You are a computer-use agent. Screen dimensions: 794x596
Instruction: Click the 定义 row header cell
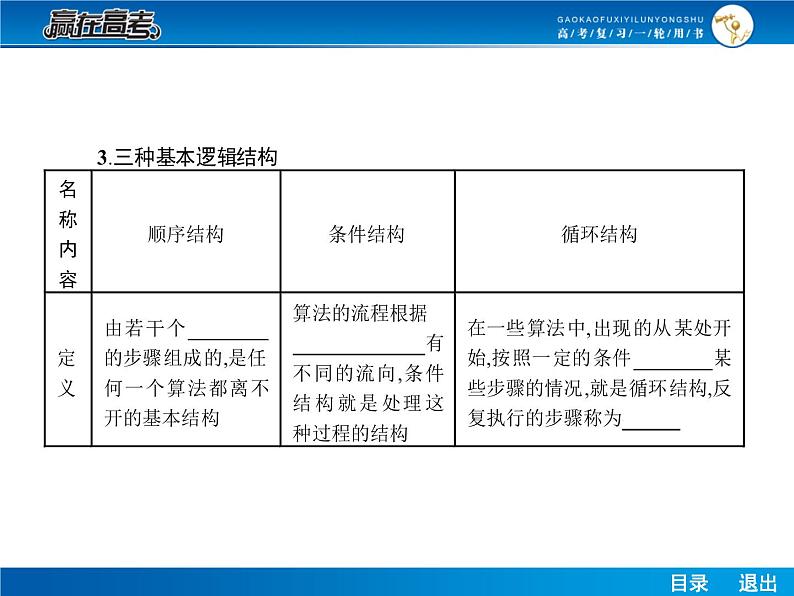[x=68, y=370]
